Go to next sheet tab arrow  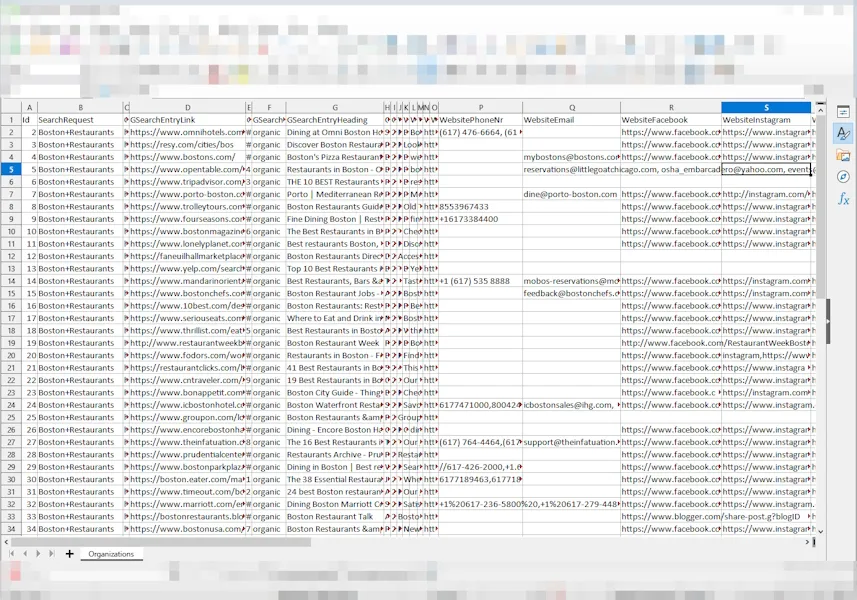38,553
